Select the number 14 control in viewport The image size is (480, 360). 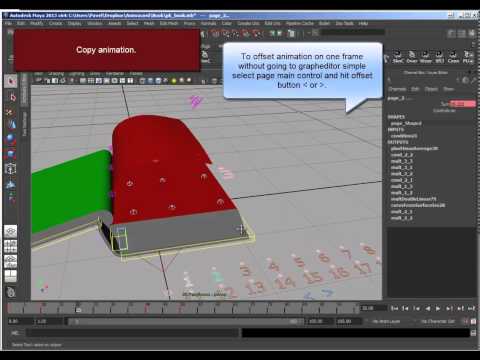[x=285, y=283]
